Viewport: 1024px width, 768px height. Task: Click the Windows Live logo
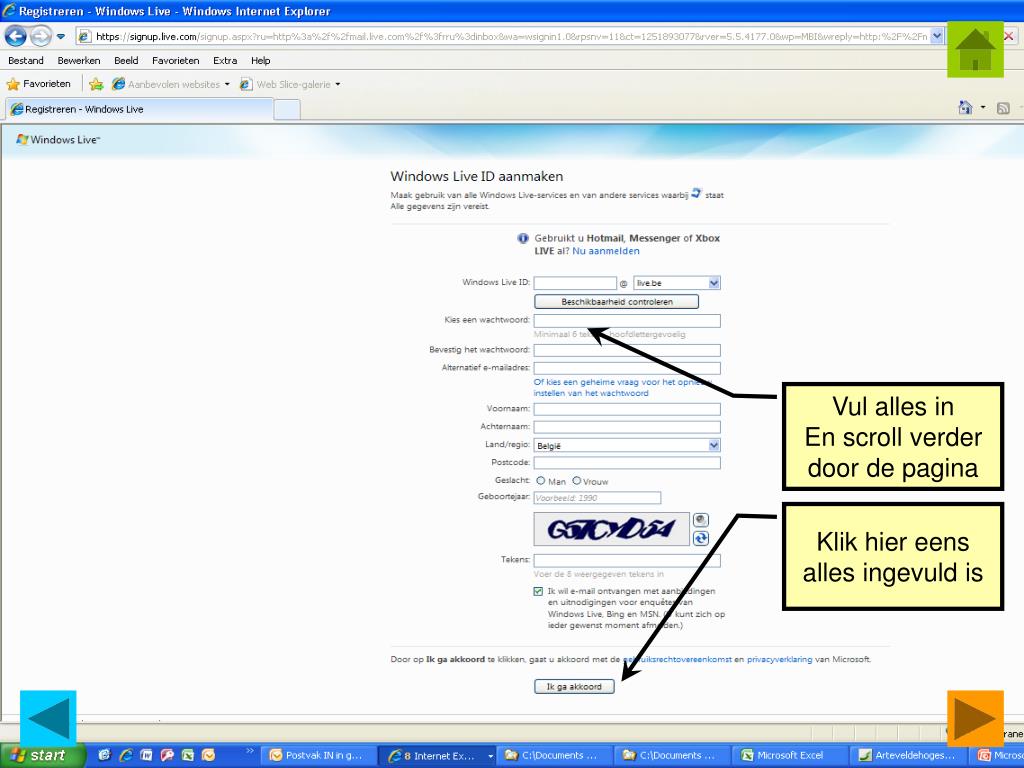point(57,139)
